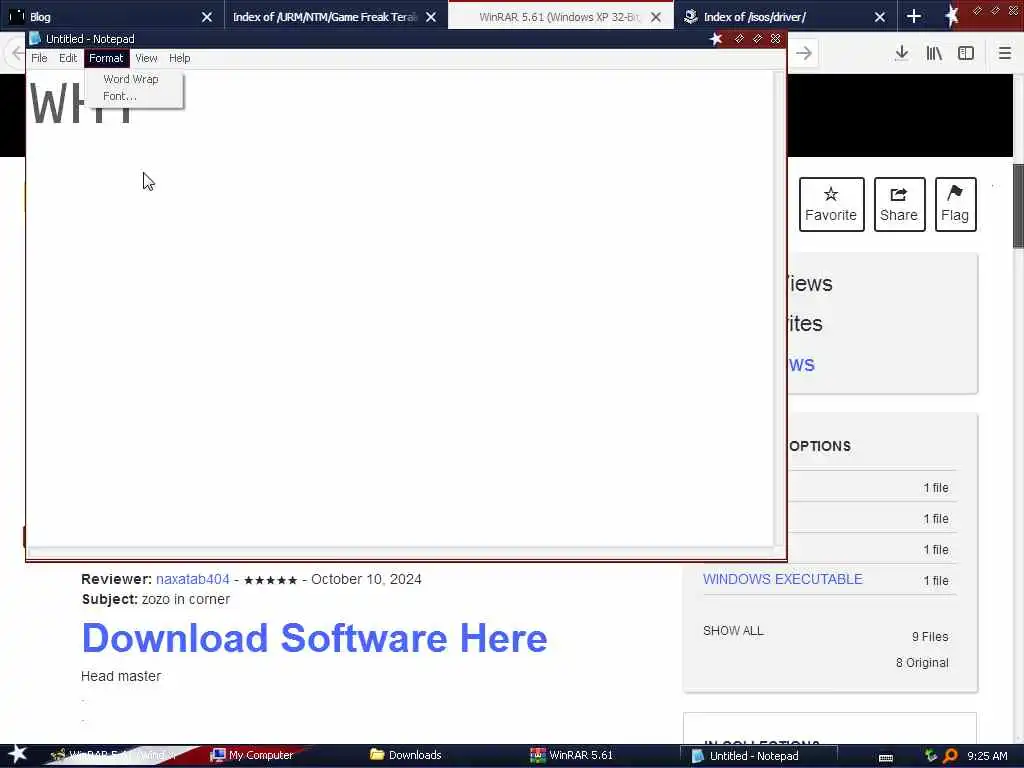Click the Download Software Here link
Screen dimensions: 1024x768
[x=314, y=638]
